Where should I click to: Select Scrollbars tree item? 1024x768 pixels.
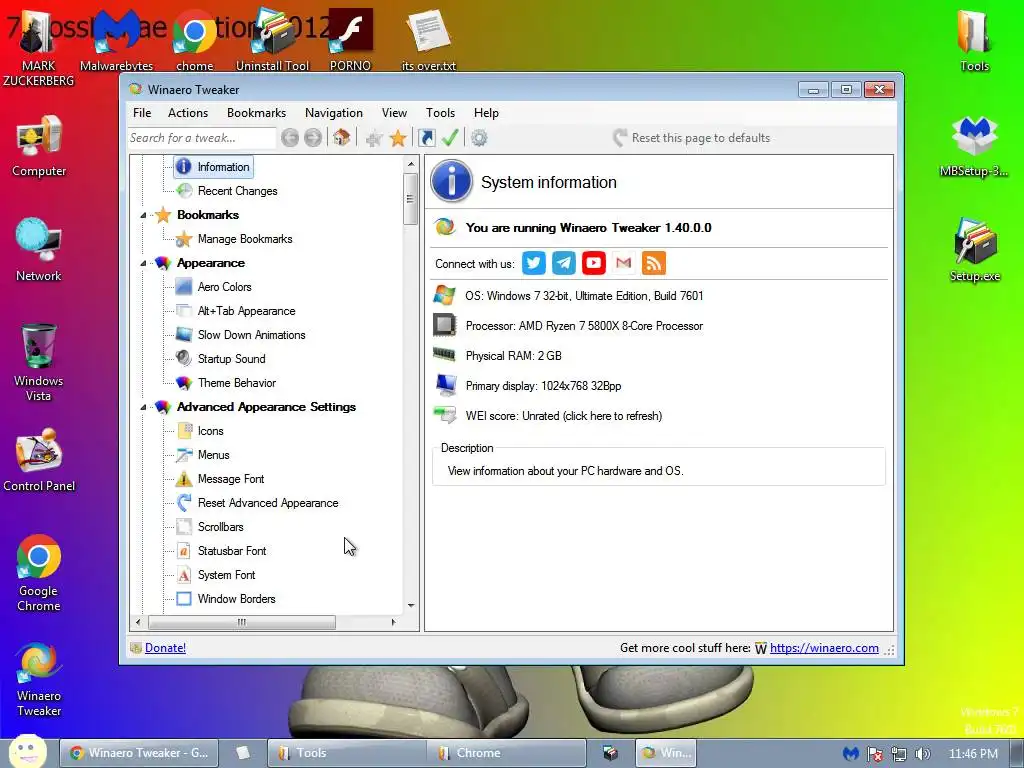click(220, 527)
